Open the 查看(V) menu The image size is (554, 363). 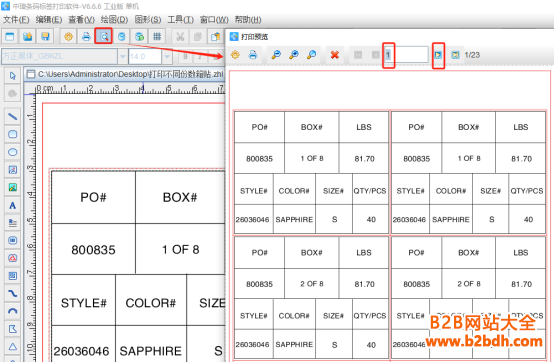[81, 20]
